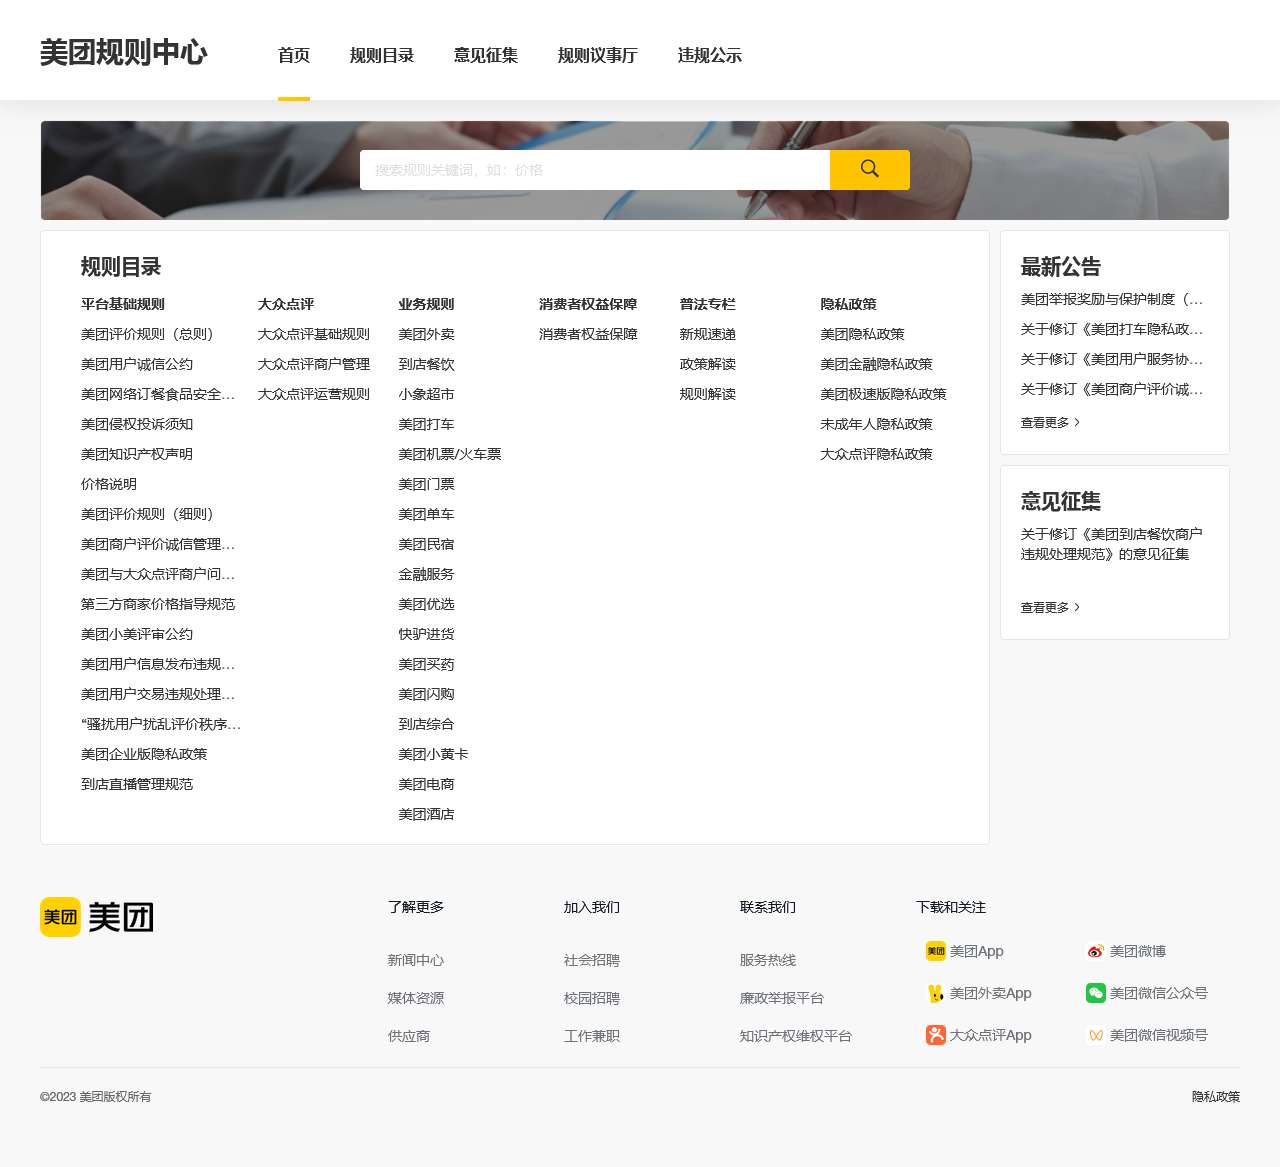Click the 美团App icon in footer

tap(934, 951)
